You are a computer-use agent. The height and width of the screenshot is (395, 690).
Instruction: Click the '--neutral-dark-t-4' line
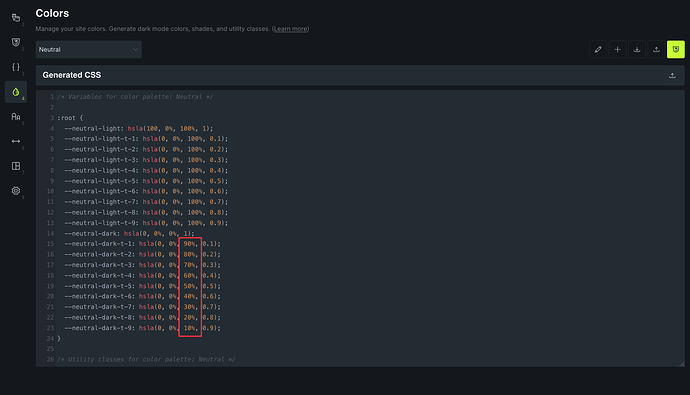(143, 275)
